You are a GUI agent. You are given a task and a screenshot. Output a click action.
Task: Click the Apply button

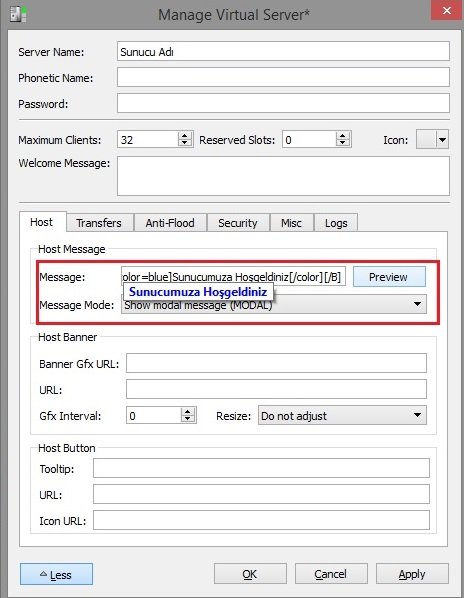[x=412, y=574]
